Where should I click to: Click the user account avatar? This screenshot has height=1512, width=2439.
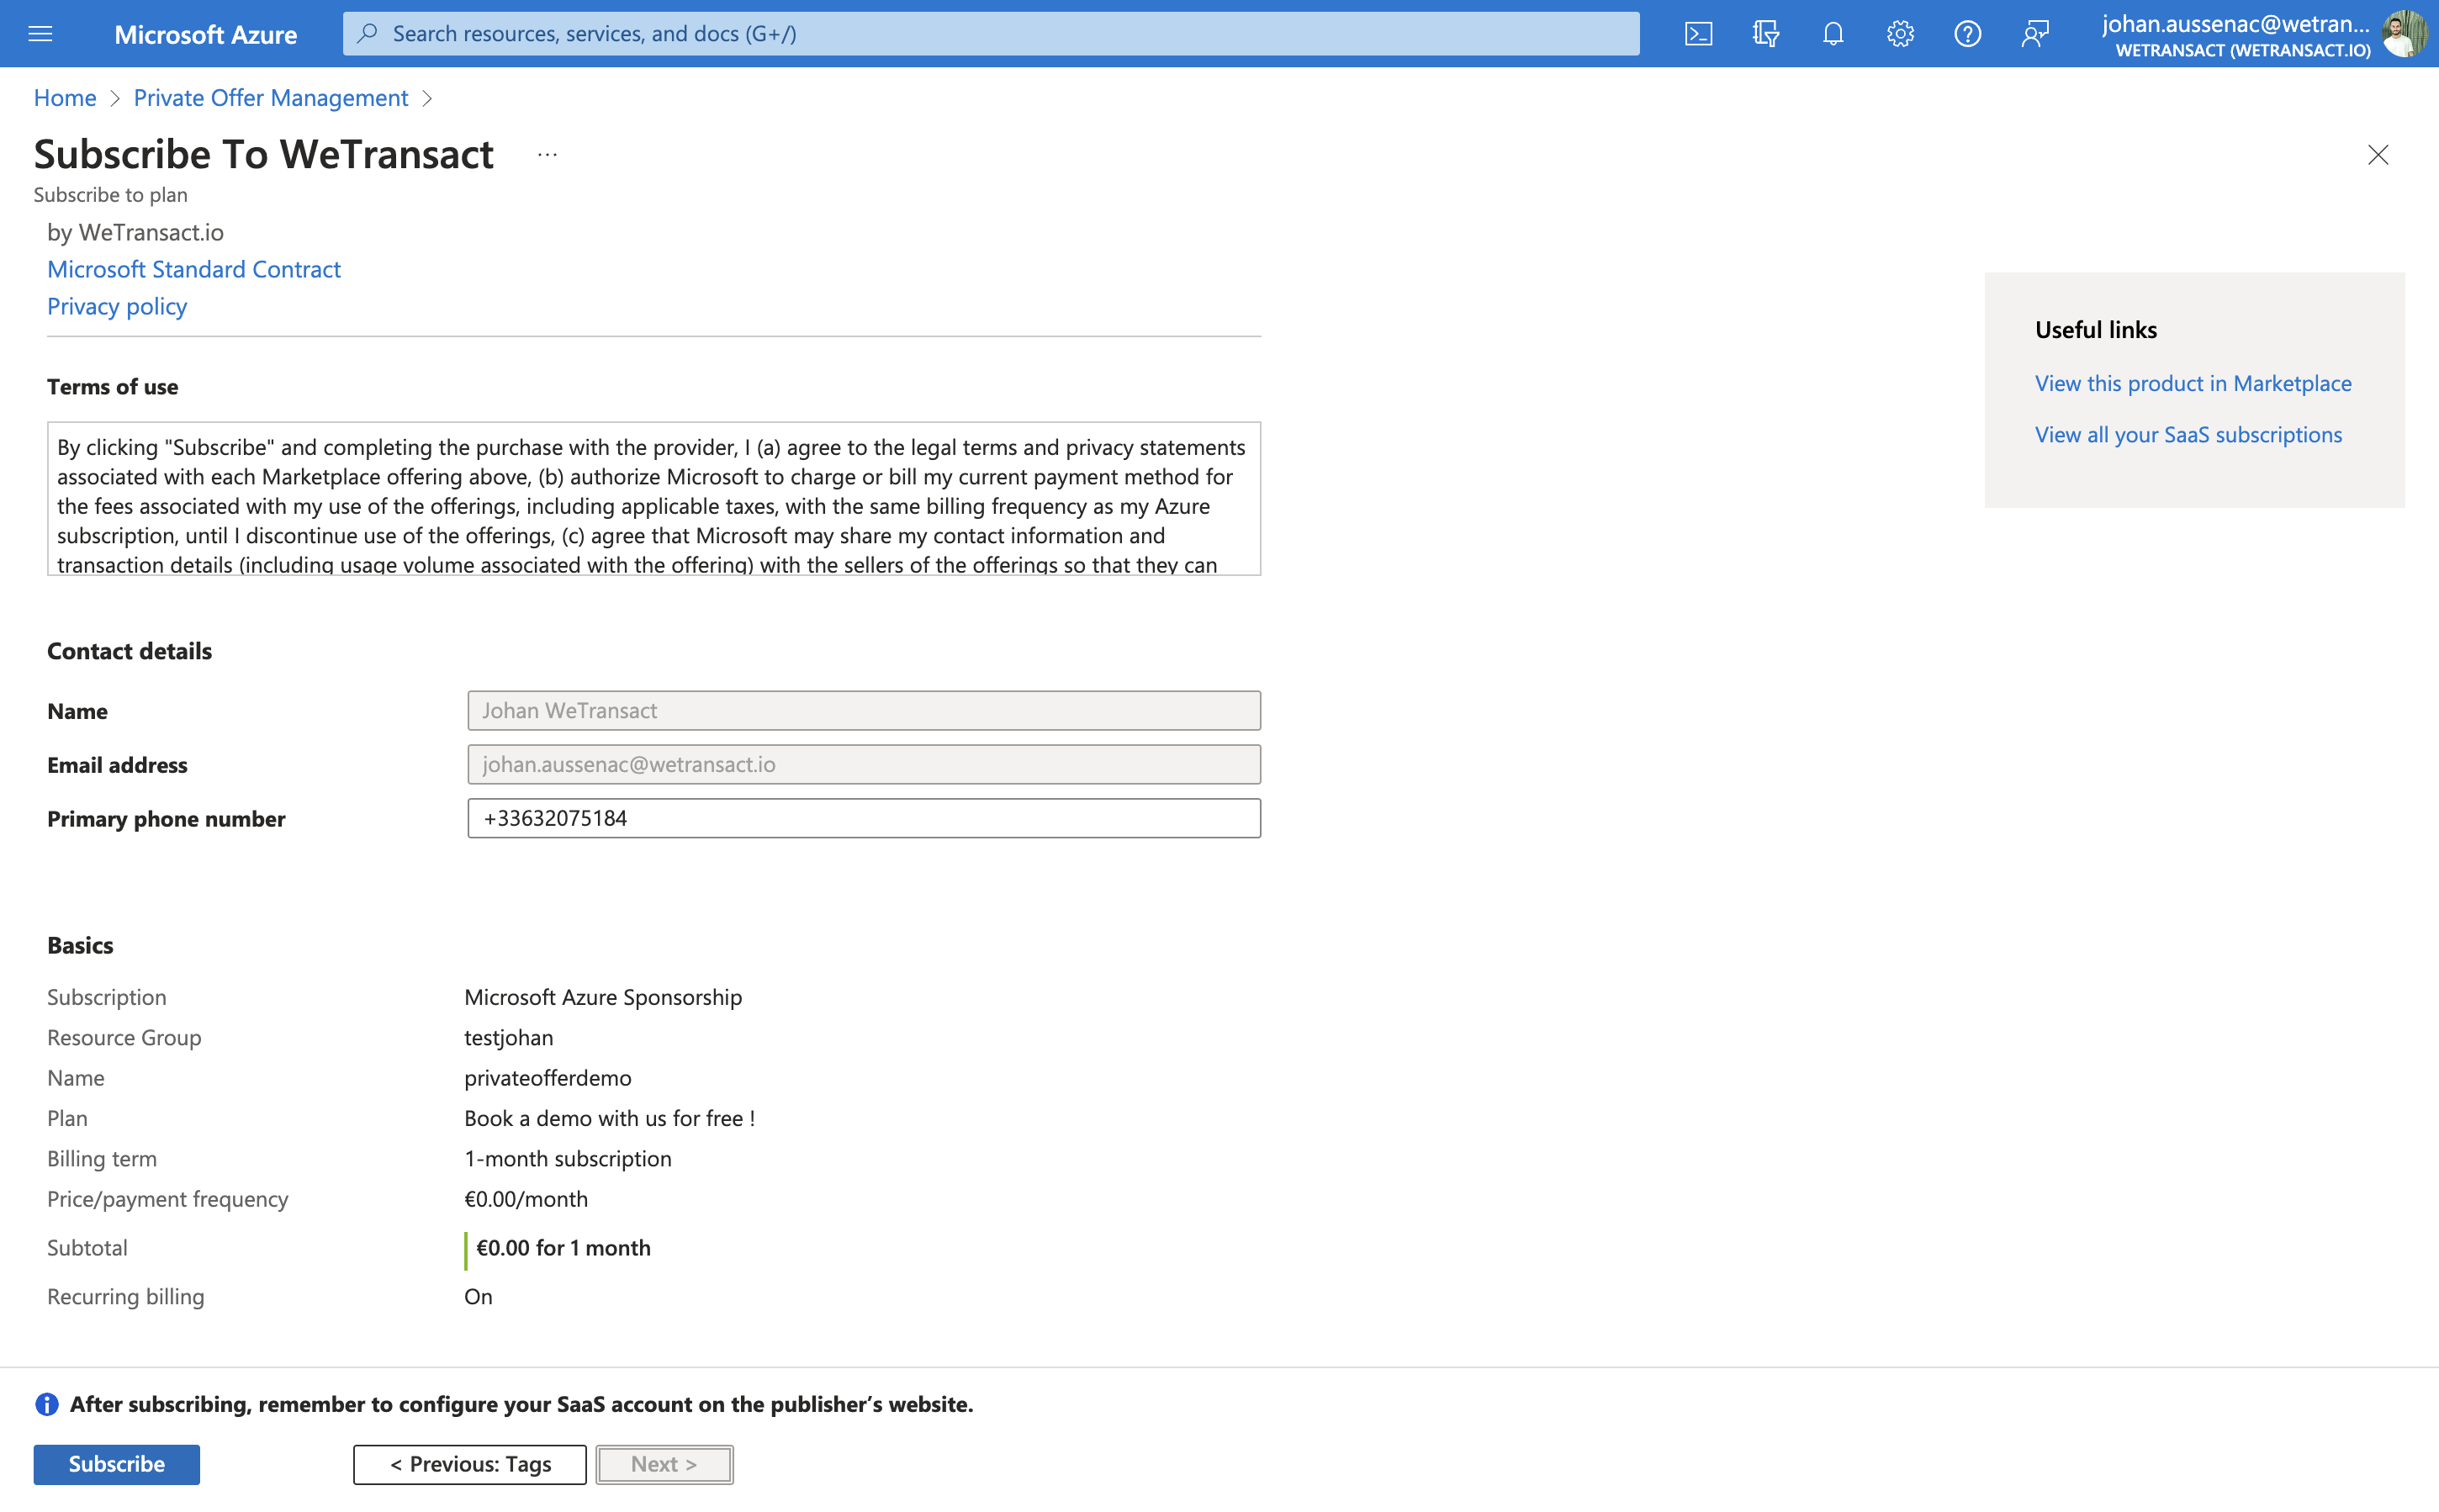click(2404, 34)
